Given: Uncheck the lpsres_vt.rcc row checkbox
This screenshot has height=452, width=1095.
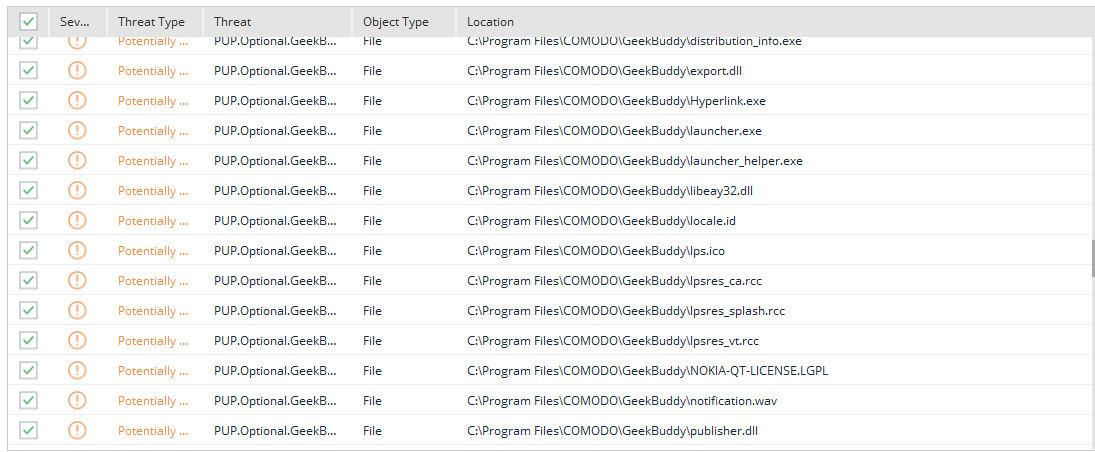Looking at the screenshot, I should (29, 341).
